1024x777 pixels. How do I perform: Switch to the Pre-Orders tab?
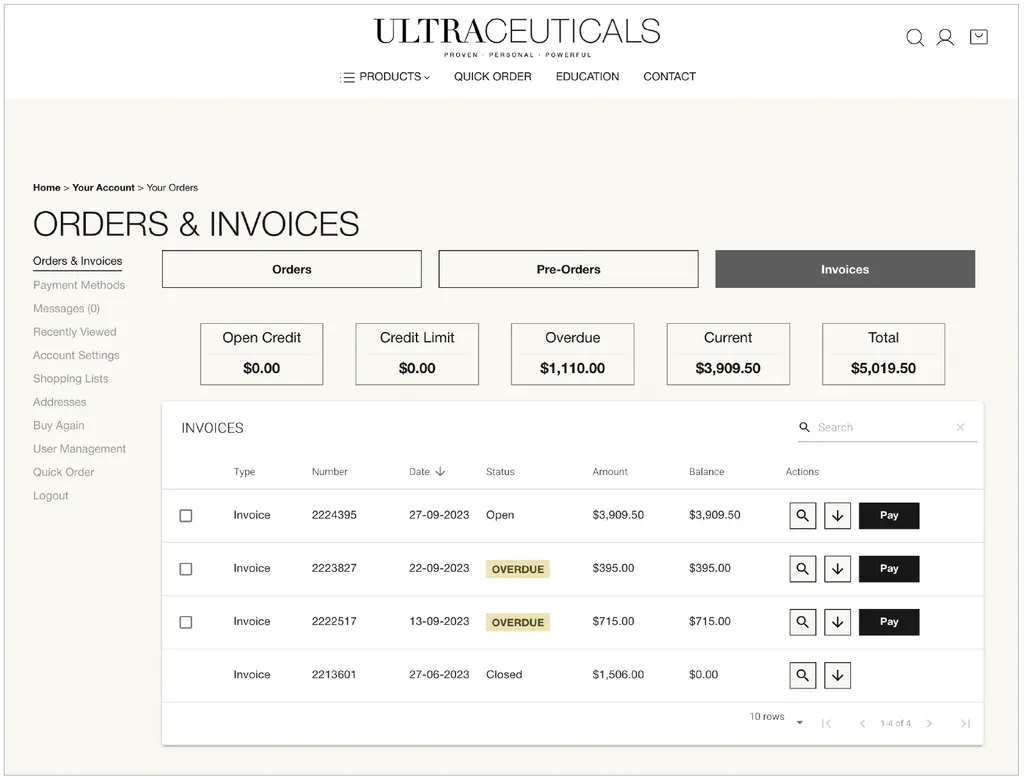point(568,269)
